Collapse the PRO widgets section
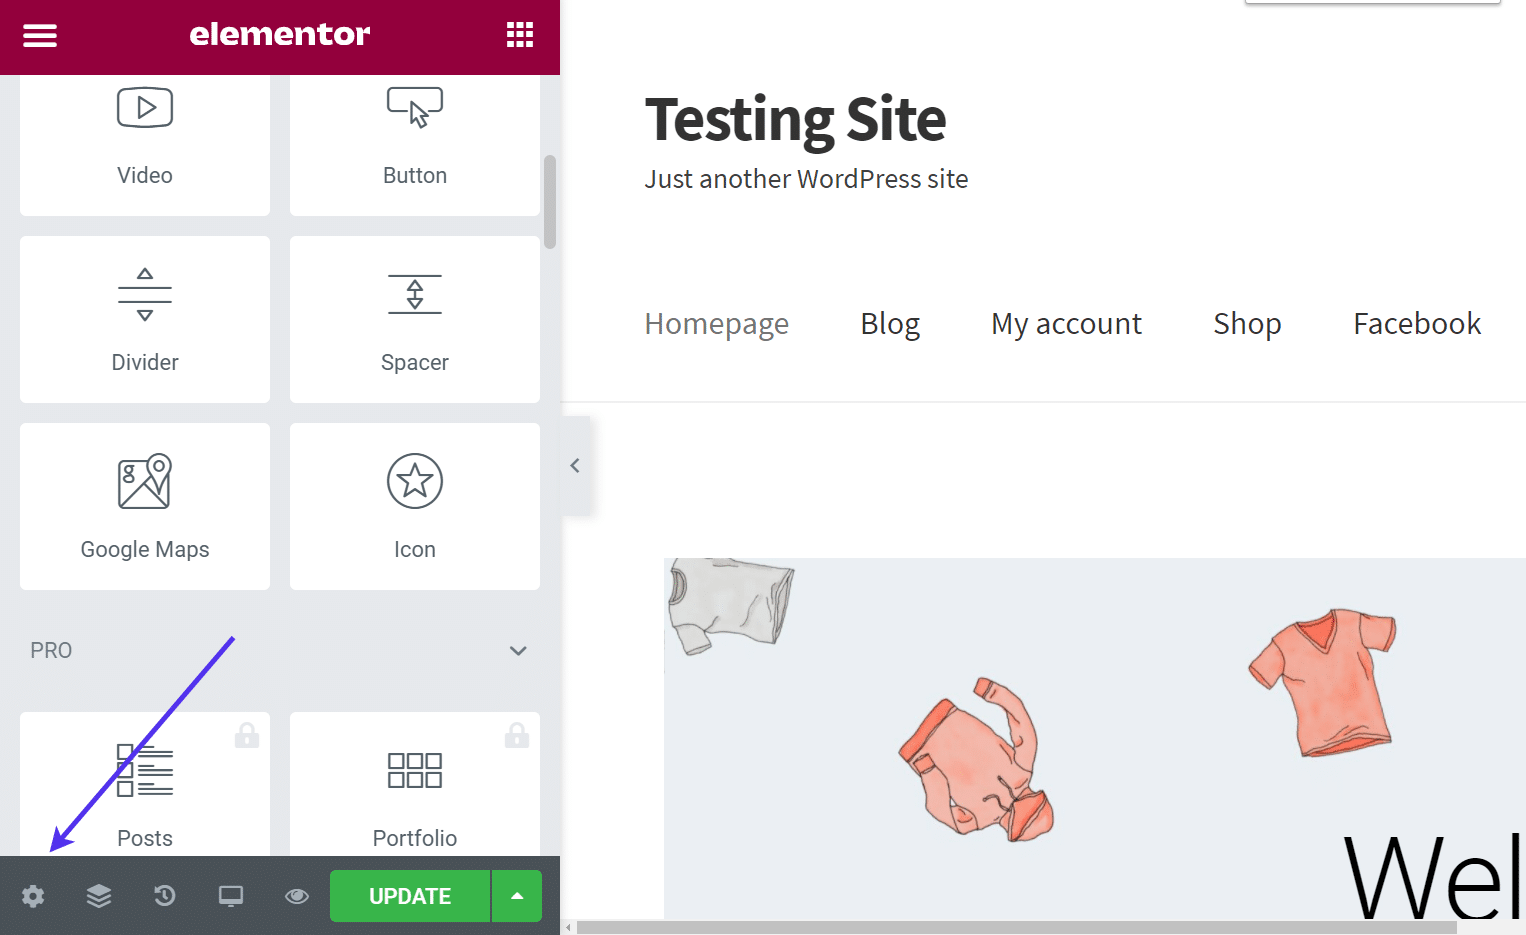The image size is (1526, 935). pyautogui.click(x=518, y=651)
